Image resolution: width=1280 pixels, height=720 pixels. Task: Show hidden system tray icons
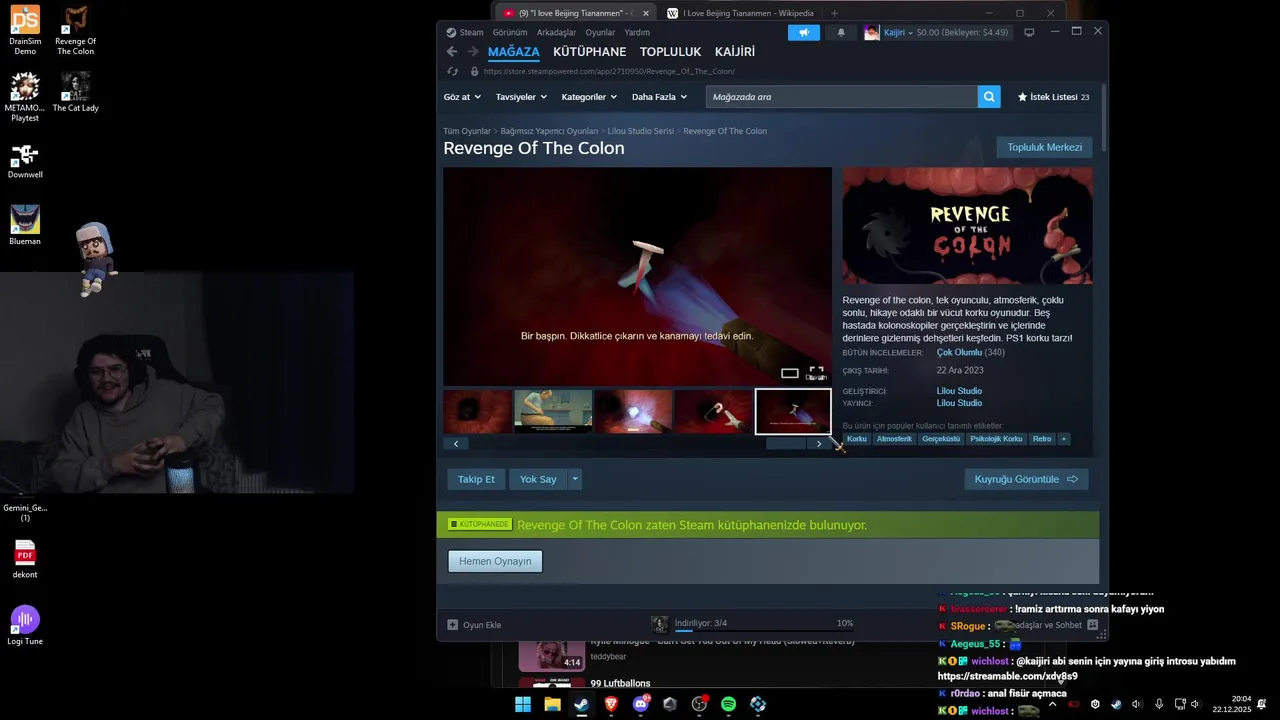click(1052, 704)
